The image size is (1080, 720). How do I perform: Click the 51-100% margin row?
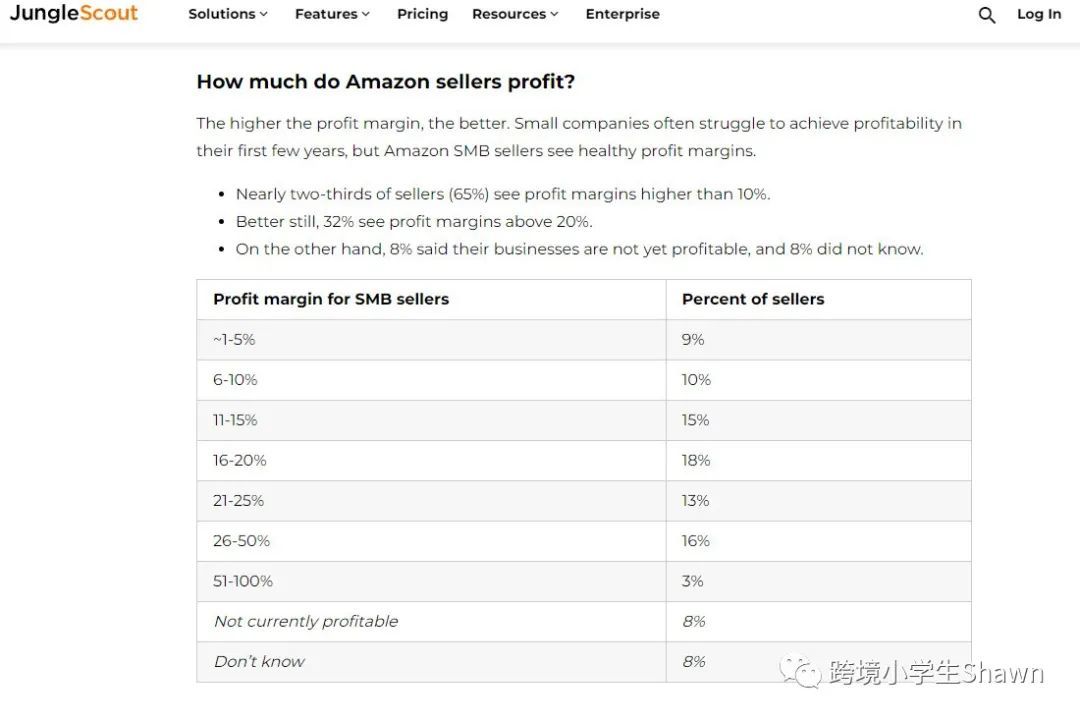point(584,581)
